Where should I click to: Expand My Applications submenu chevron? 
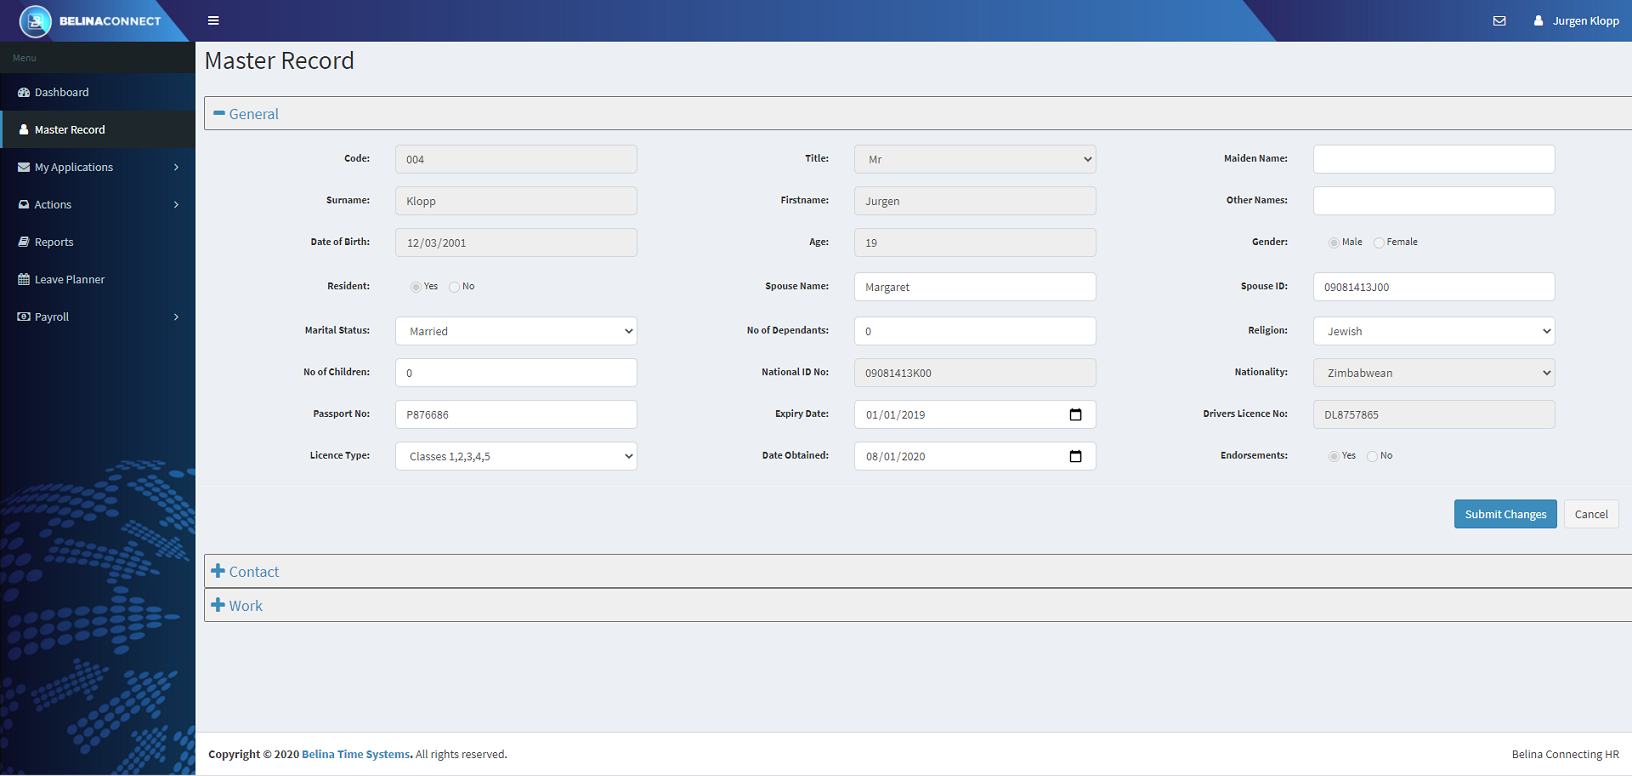176,167
